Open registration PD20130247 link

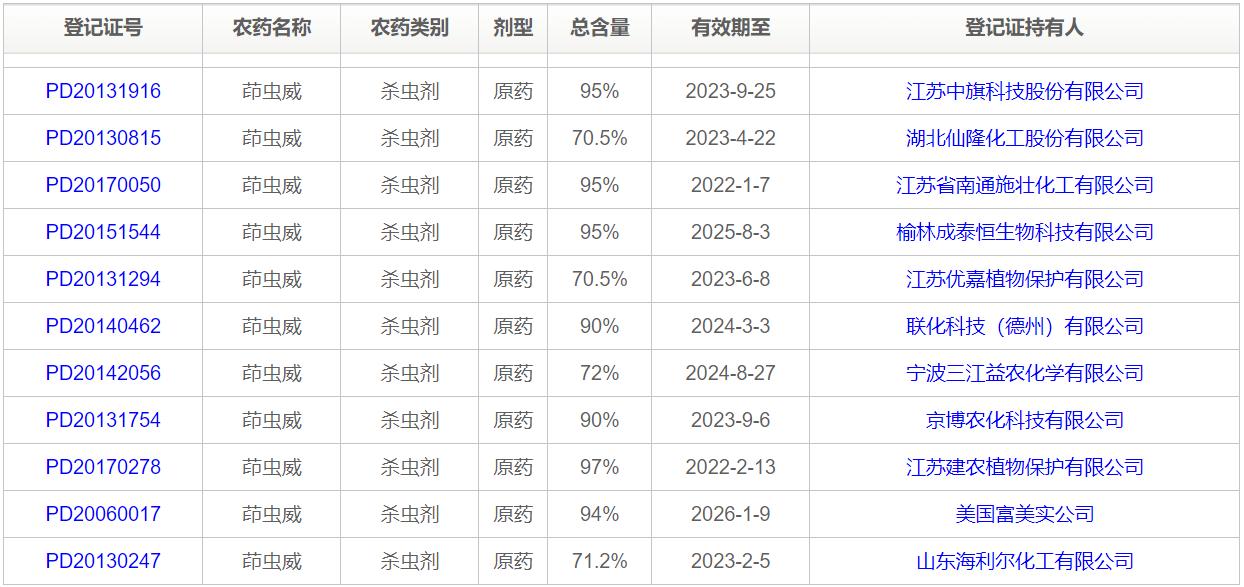(x=103, y=561)
